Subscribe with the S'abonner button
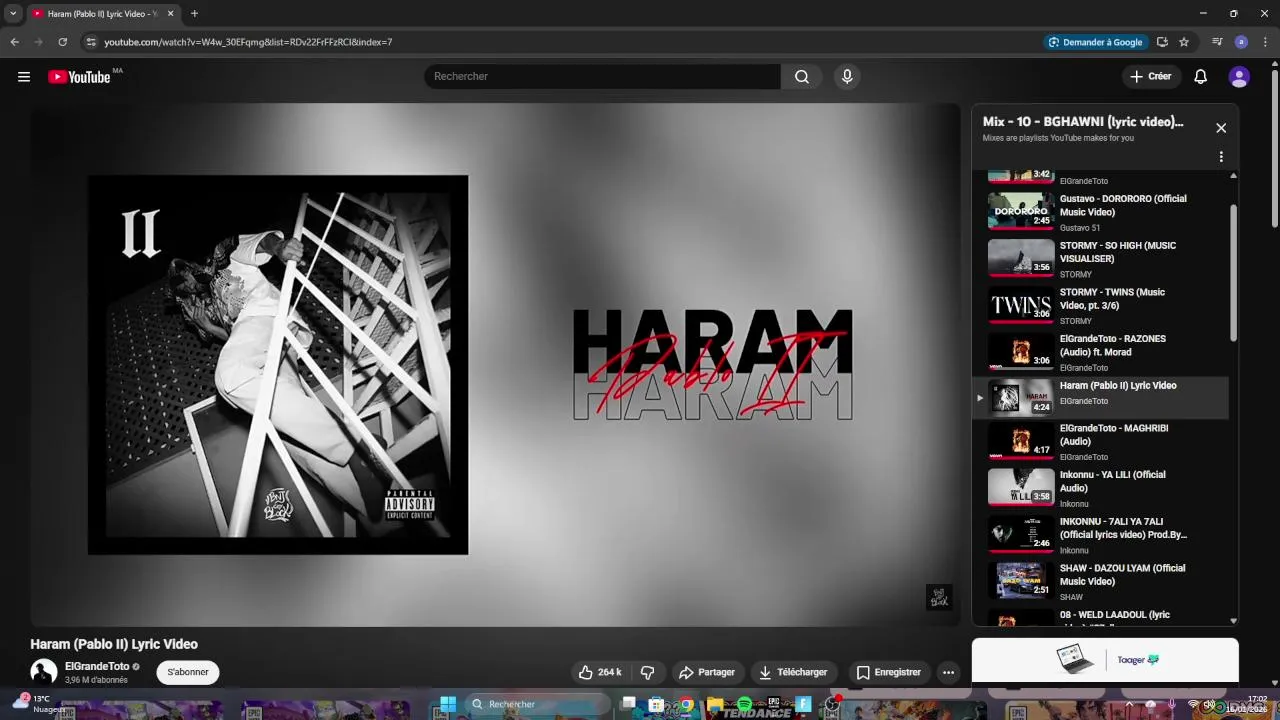Image resolution: width=1280 pixels, height=720 pixels. (x=188, y=672)
